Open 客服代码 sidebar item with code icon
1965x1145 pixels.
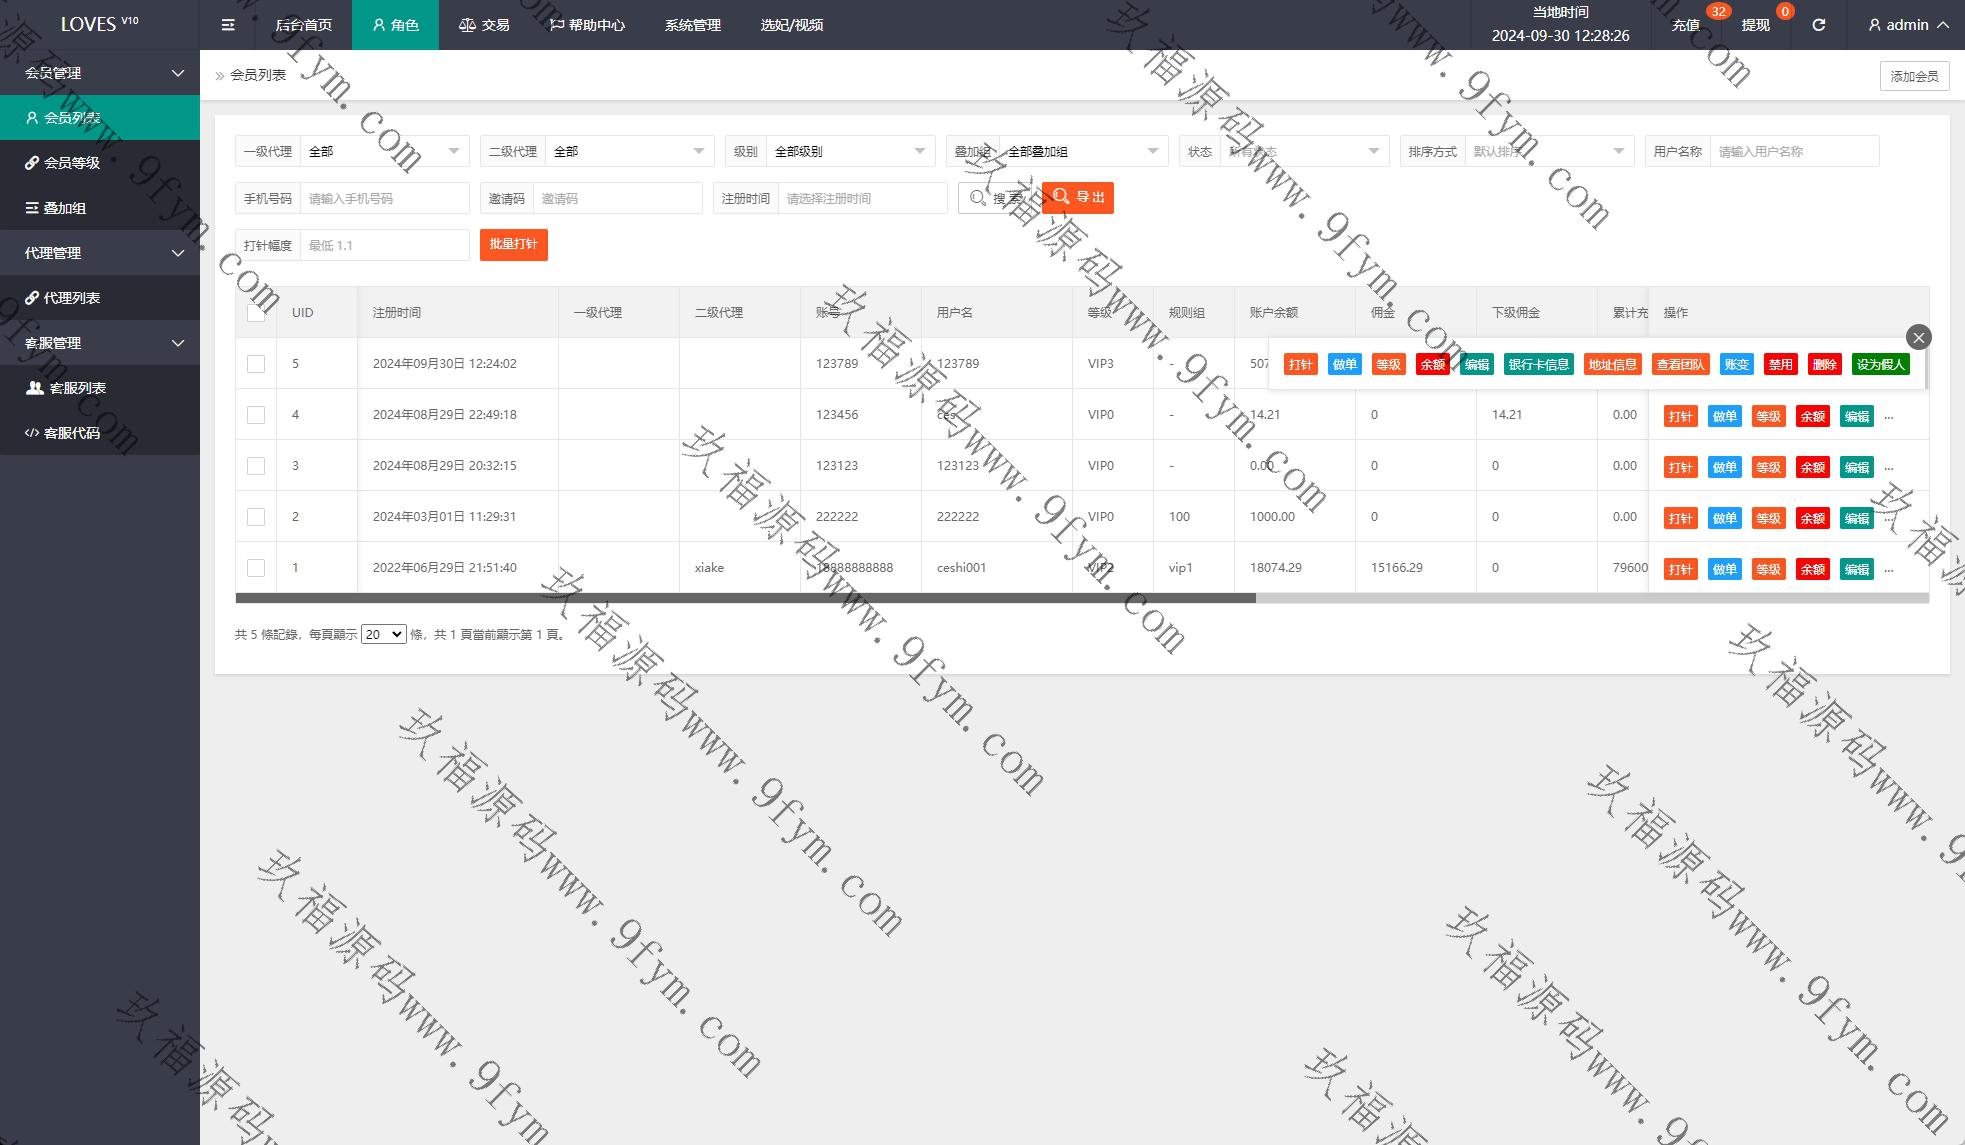[x=72, y=433]
